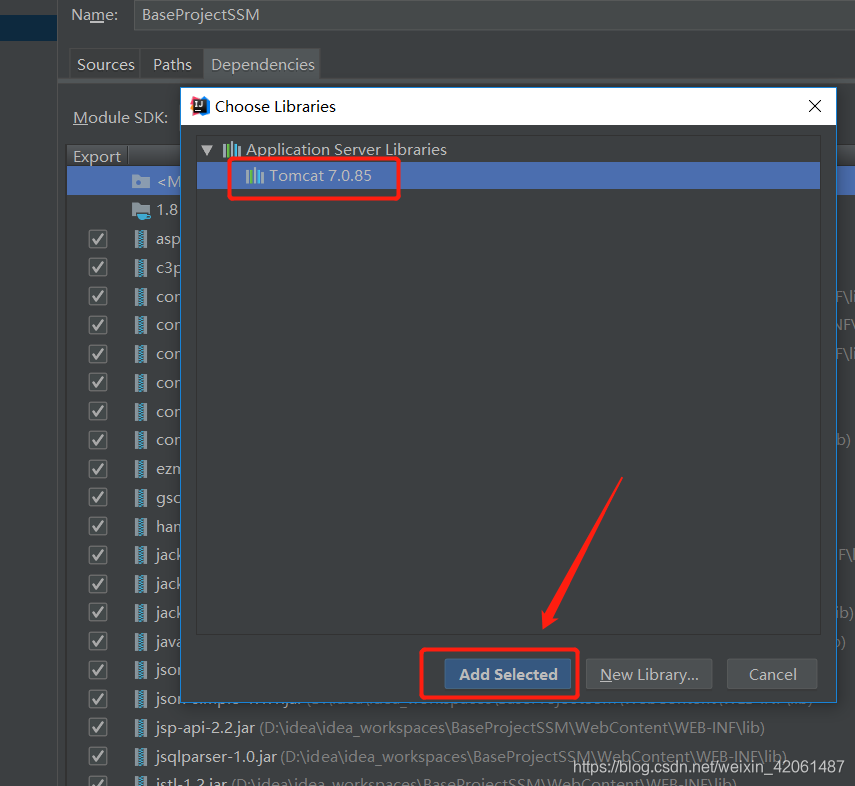Click the Add Selected button

508,674
